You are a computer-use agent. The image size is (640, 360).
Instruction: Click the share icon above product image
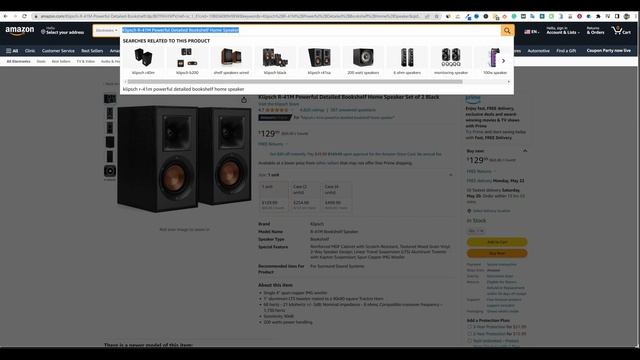click(244, 100)
